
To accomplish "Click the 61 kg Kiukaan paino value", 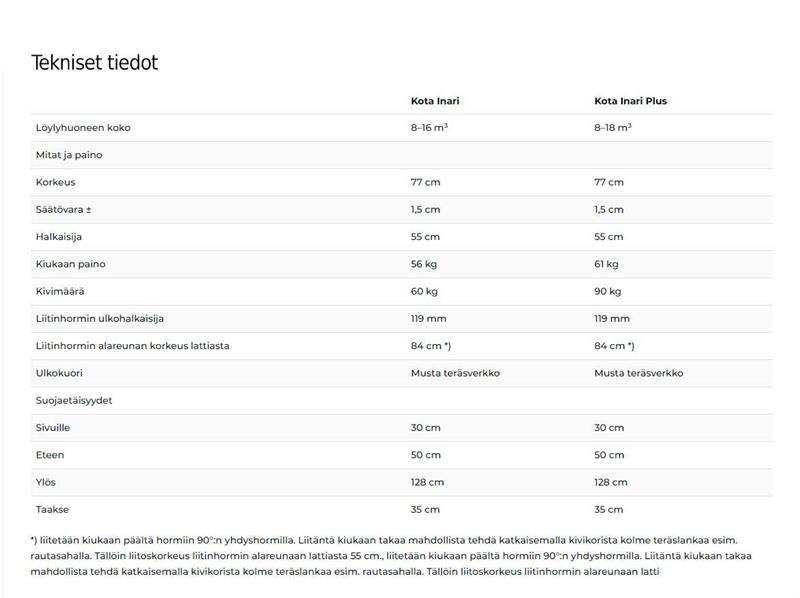I will coord(606,264).
